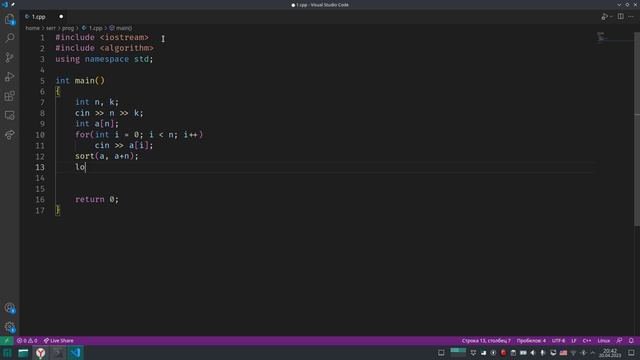Click the network Wi-Fi tray icon

coord(573,353)
